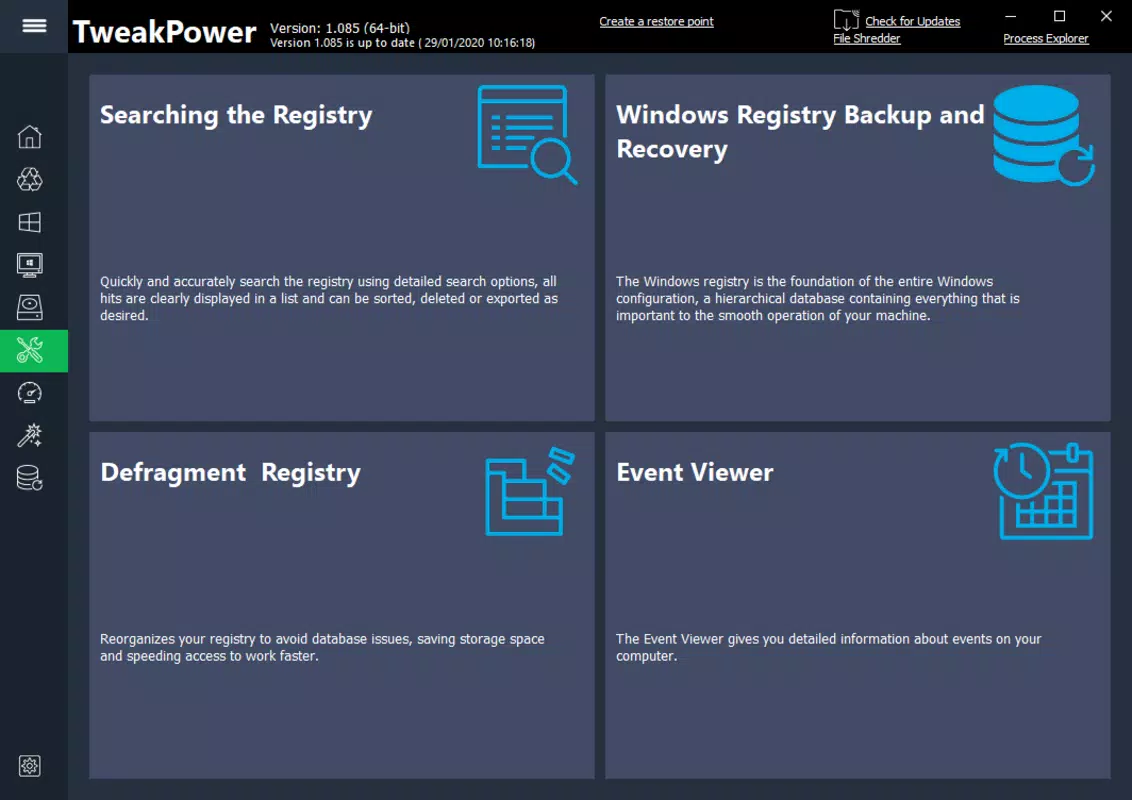Image resolution: width=1132 pixels, height=800 pixels.
Task: Click the Event Viewer calendar clock icon
Action: (x=1043, y=491)
